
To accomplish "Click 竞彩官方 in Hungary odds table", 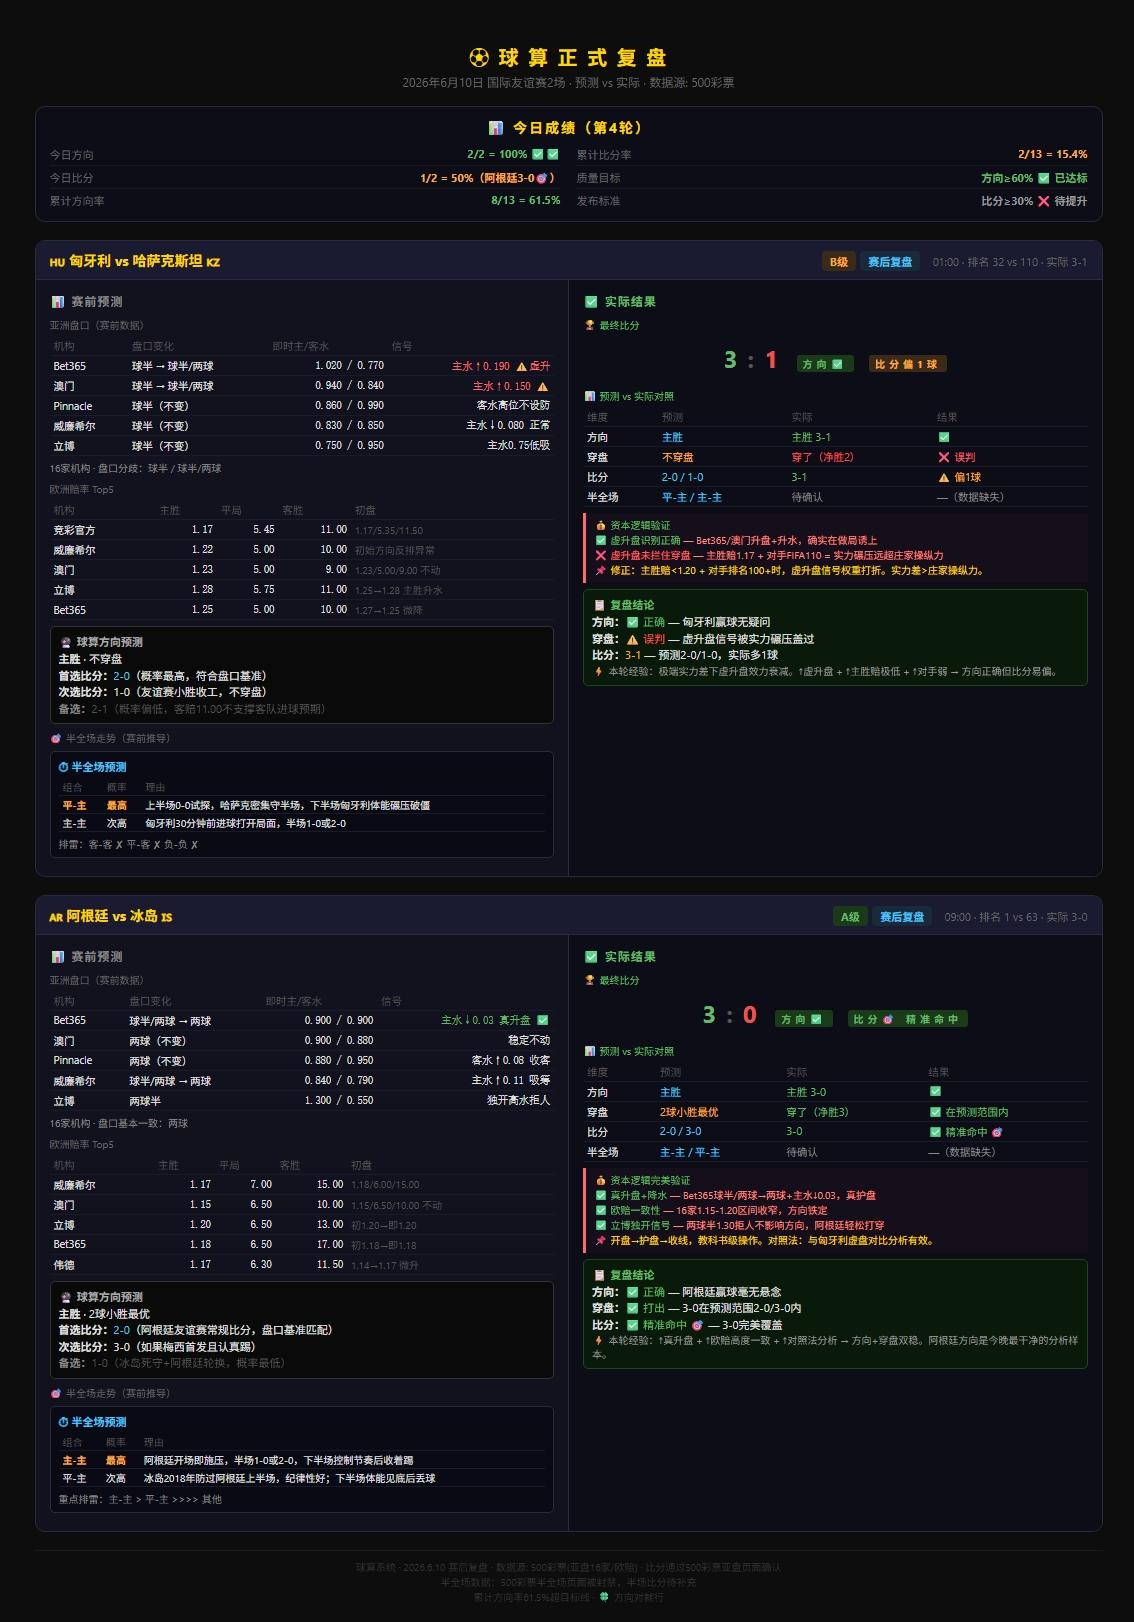I will pyautogui.click(x=74, y=530).
